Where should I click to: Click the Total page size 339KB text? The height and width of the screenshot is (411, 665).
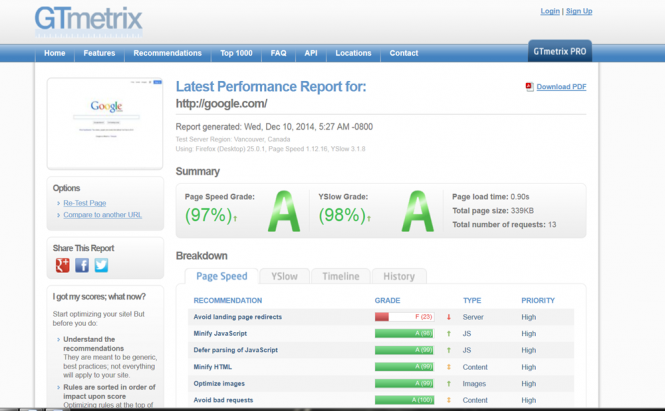(x=493, y=211)
